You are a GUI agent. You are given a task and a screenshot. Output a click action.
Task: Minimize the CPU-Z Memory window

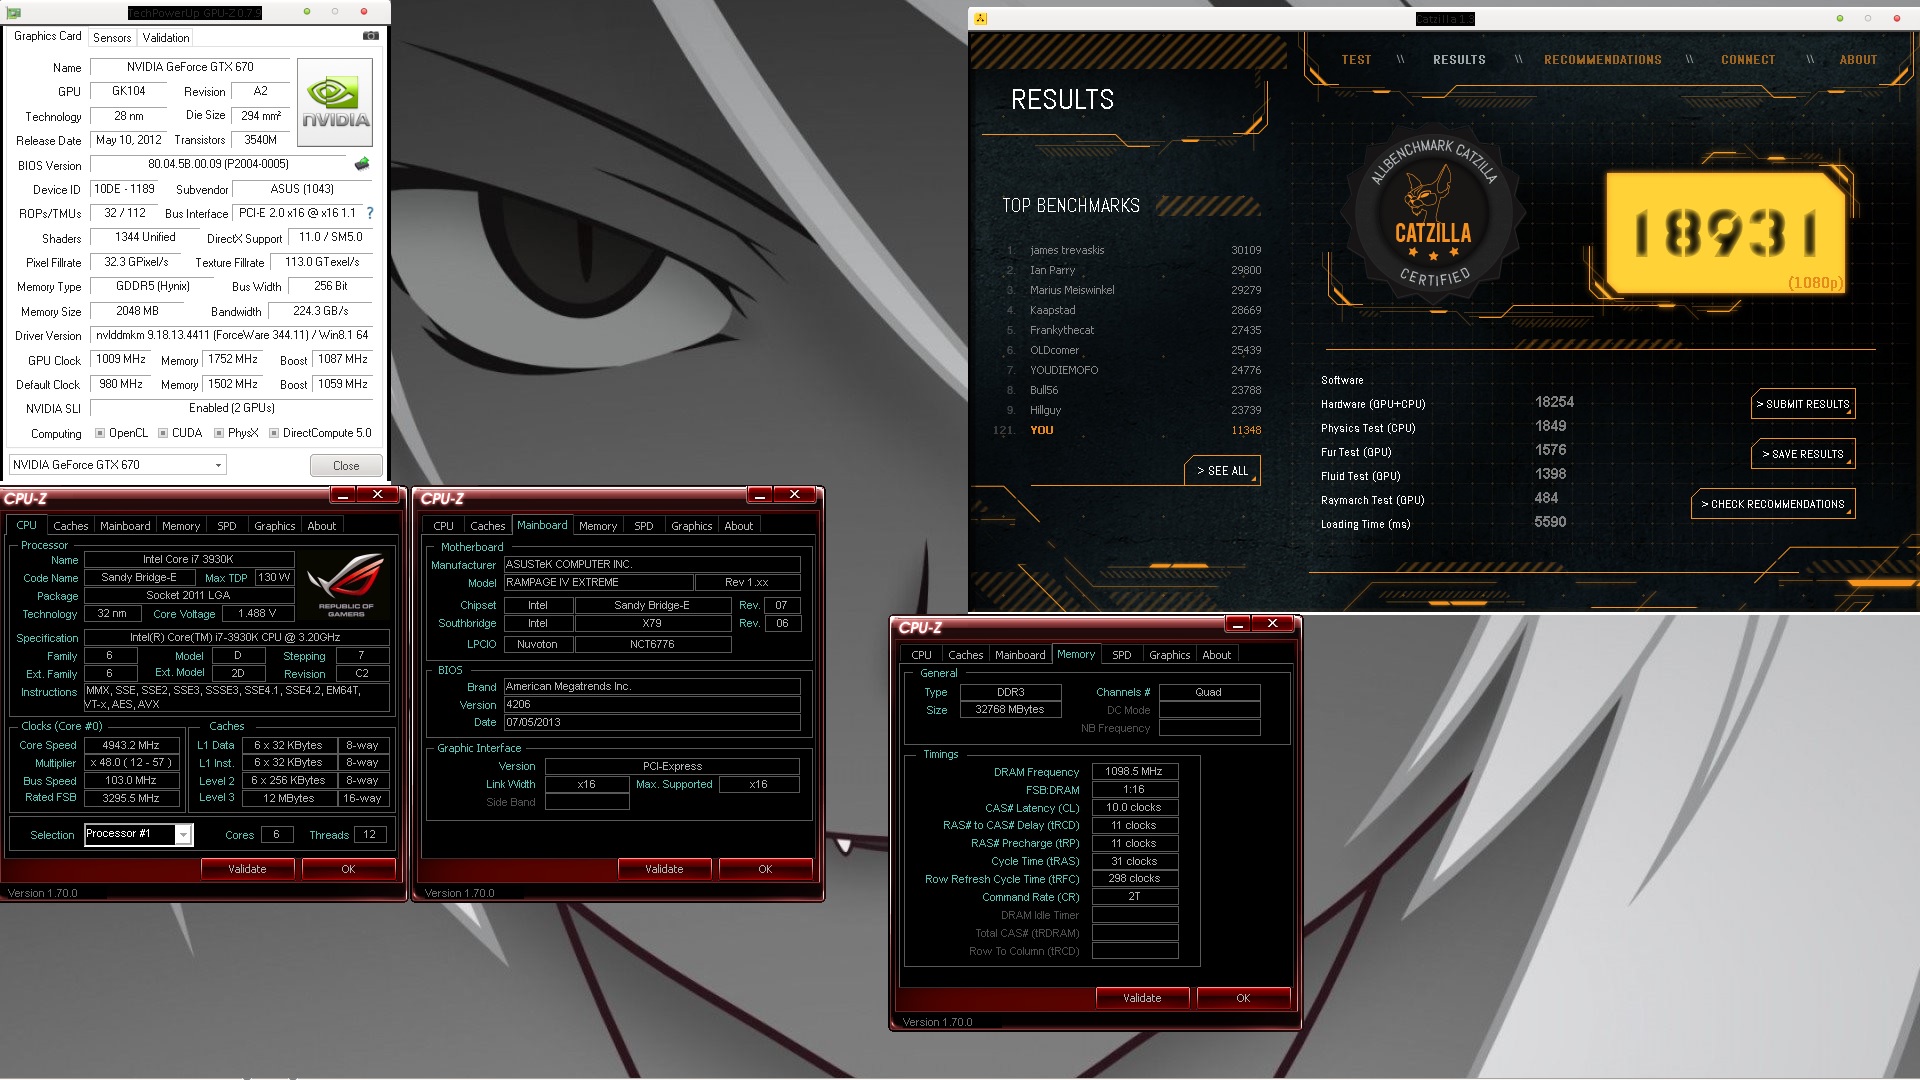(1237, 624)
